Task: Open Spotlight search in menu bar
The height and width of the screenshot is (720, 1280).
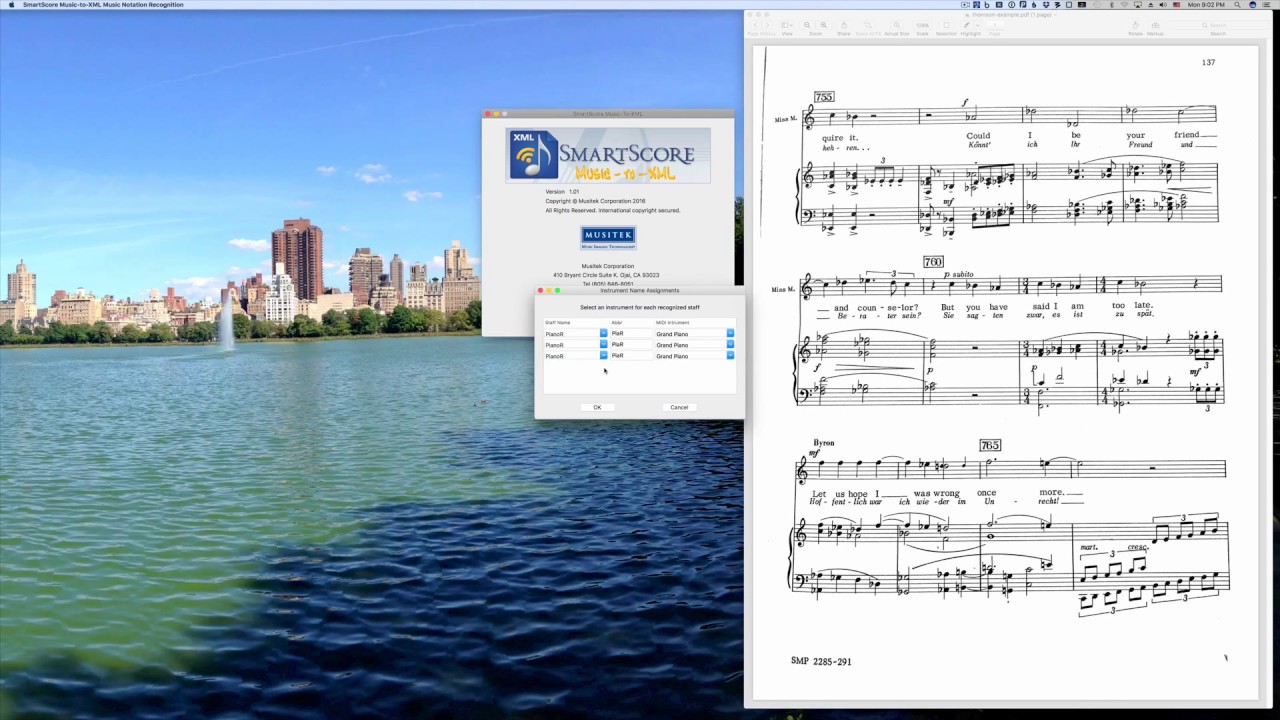Action: (1237, 4)
